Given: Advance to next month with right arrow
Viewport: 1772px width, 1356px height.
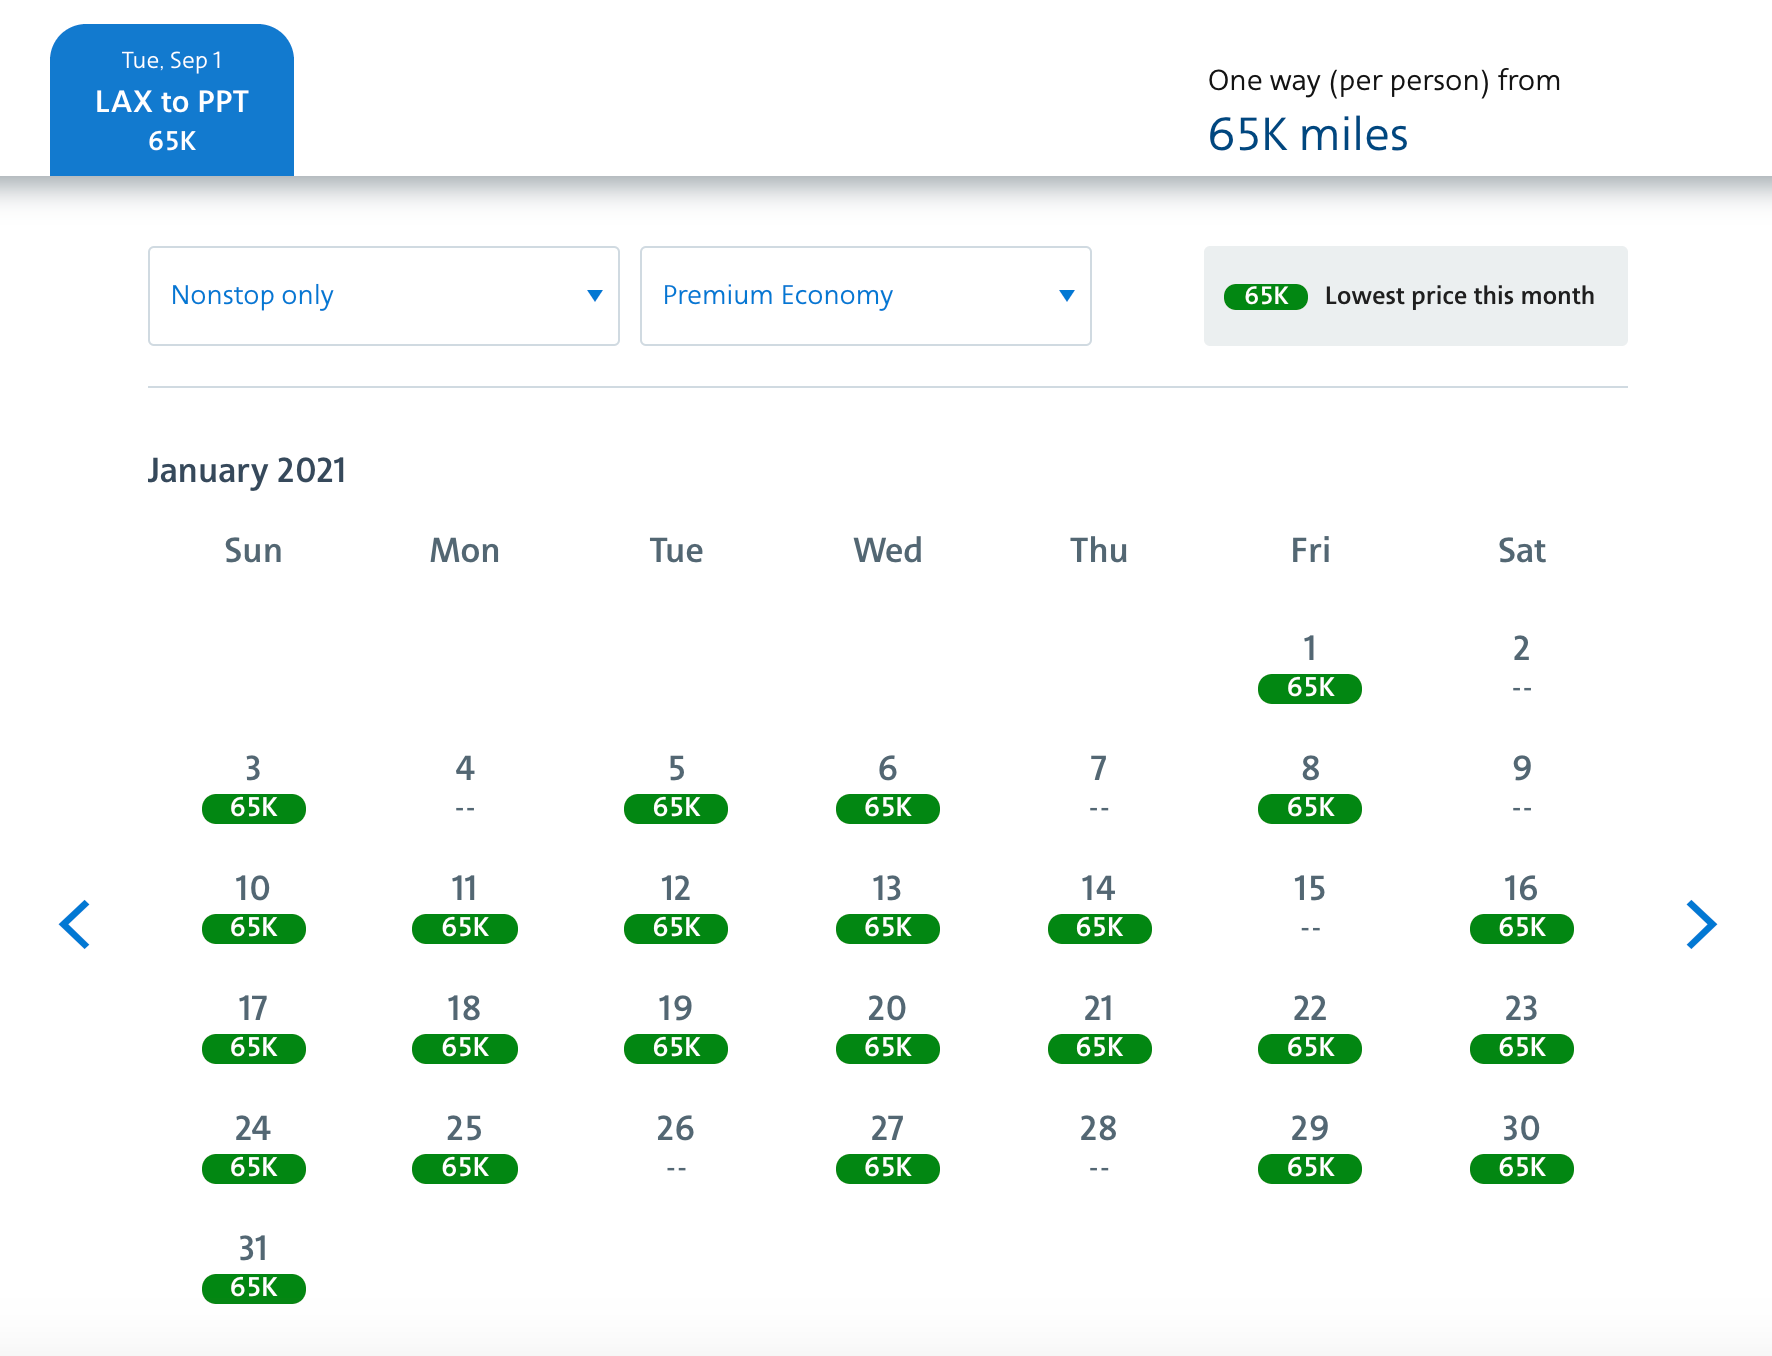Looking at the screenshot, I should (x=1700, y=924).
